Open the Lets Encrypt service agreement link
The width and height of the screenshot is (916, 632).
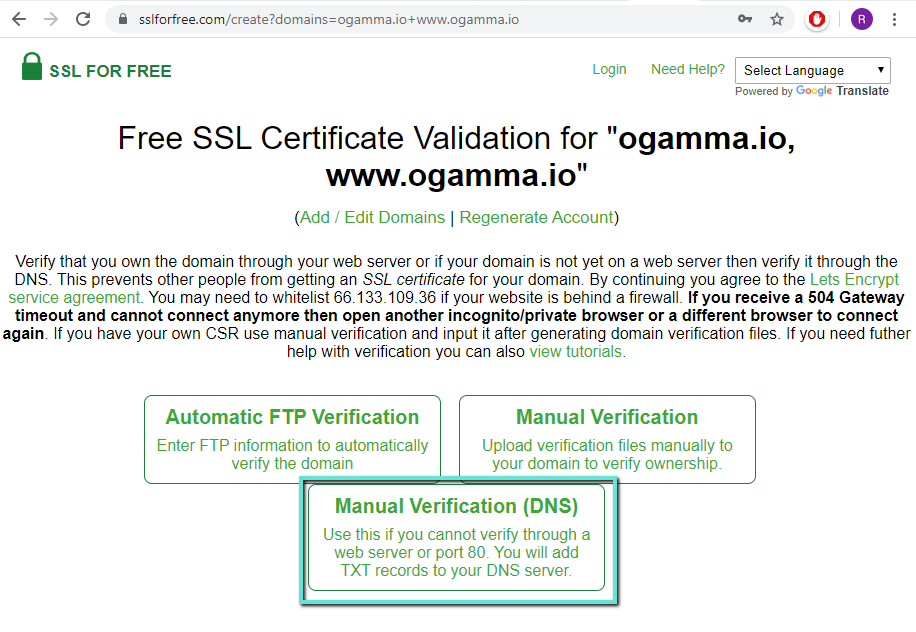click(x=75, y=297)
